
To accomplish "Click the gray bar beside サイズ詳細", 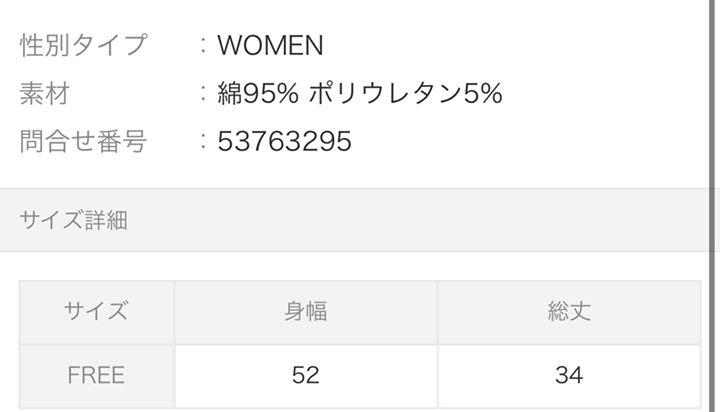I will tap(354, 220).
